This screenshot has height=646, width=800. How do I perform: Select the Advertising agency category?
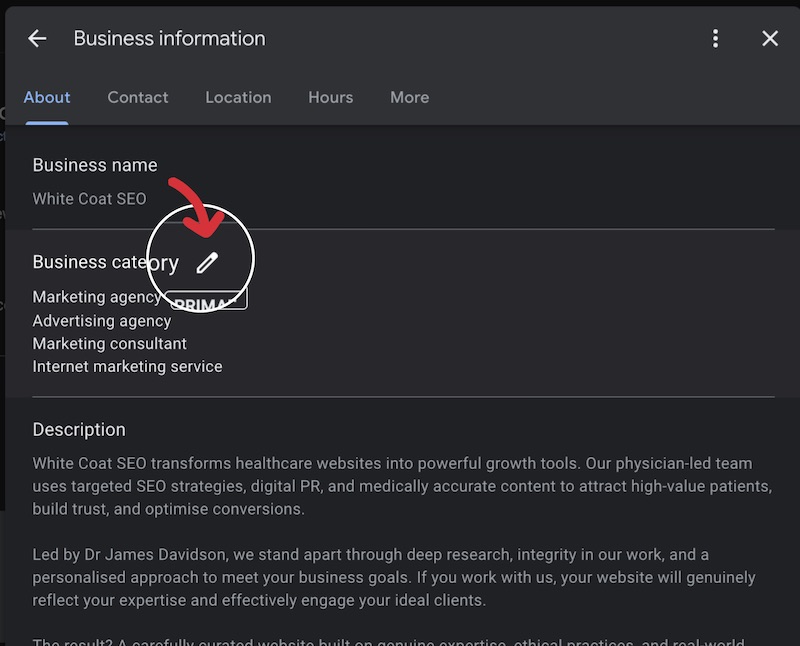102,321
